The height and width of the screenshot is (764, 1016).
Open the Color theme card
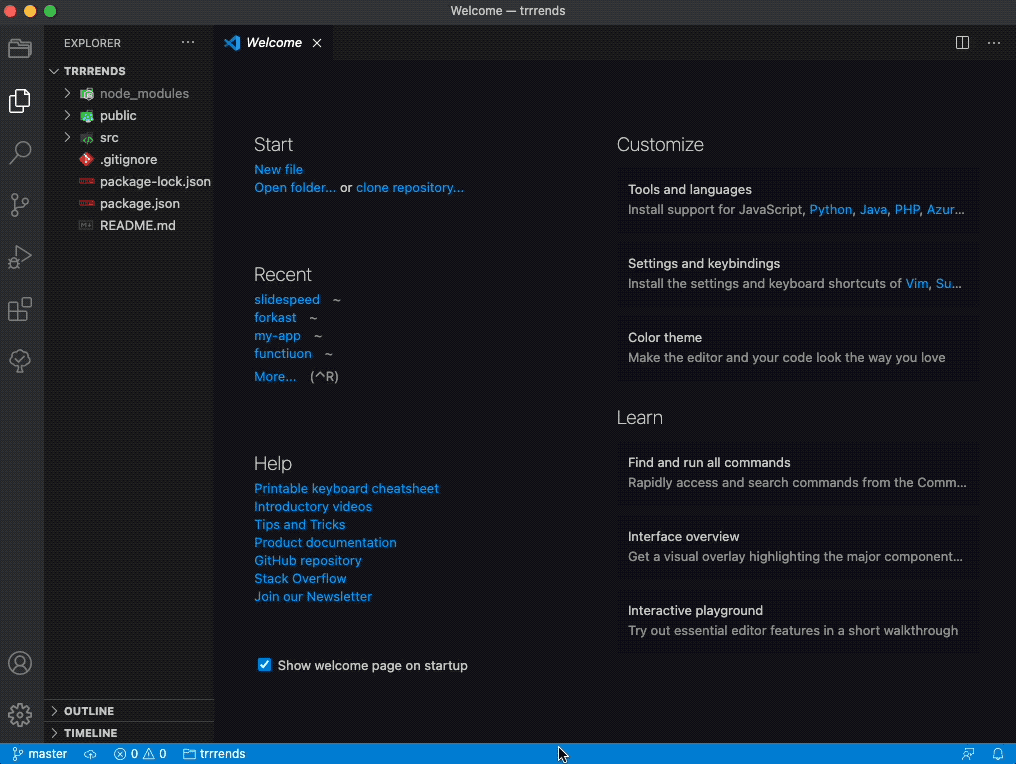coord(798,347)
